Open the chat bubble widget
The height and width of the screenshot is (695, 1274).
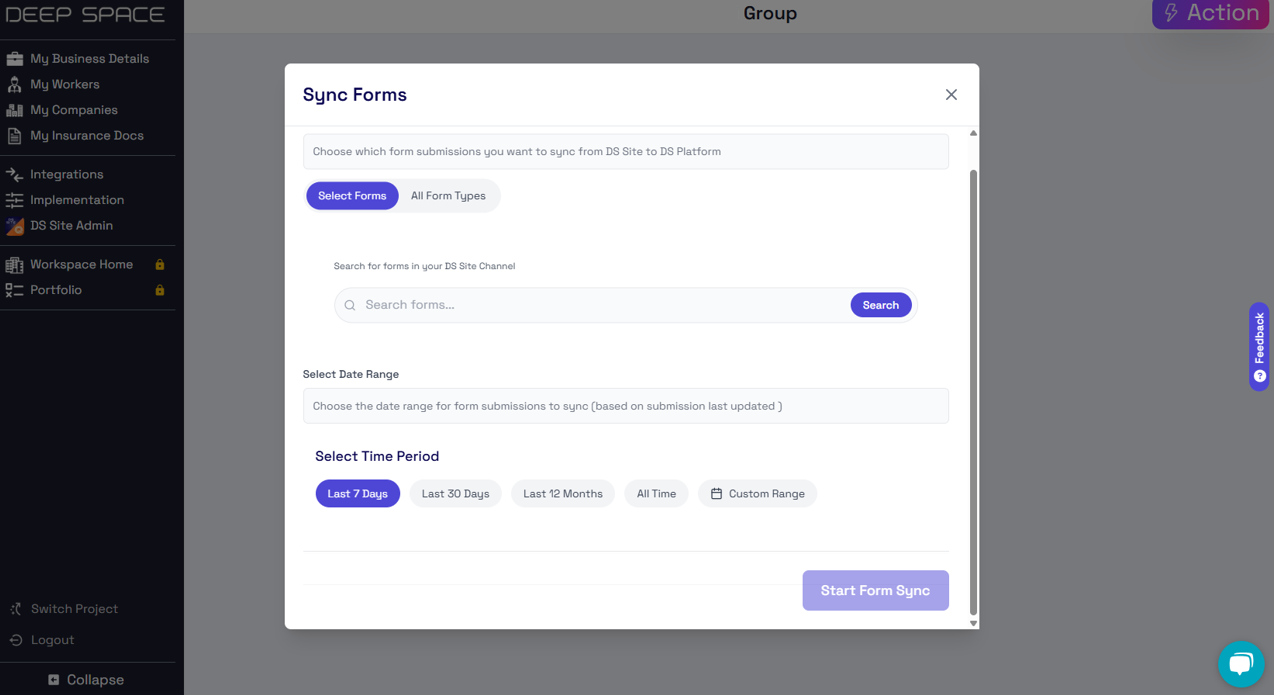tap(1241, 664)
